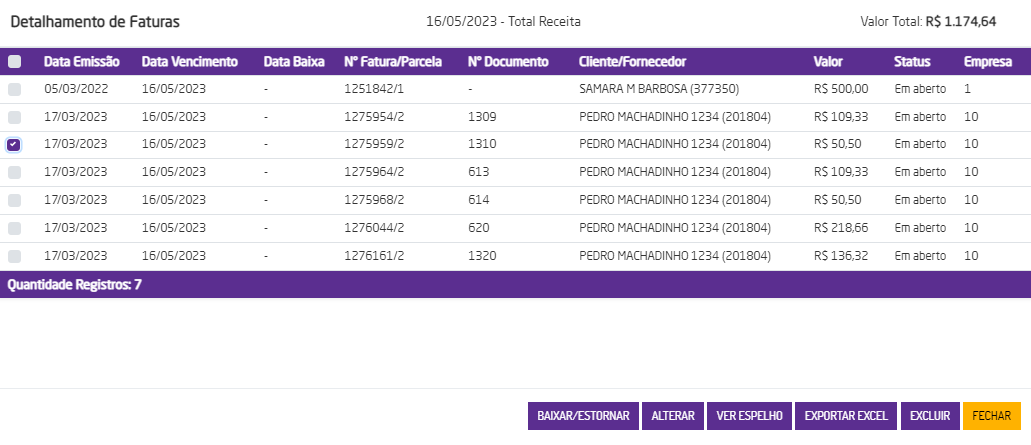Open Ver Espelho for selected invoice

click(750, 417)
